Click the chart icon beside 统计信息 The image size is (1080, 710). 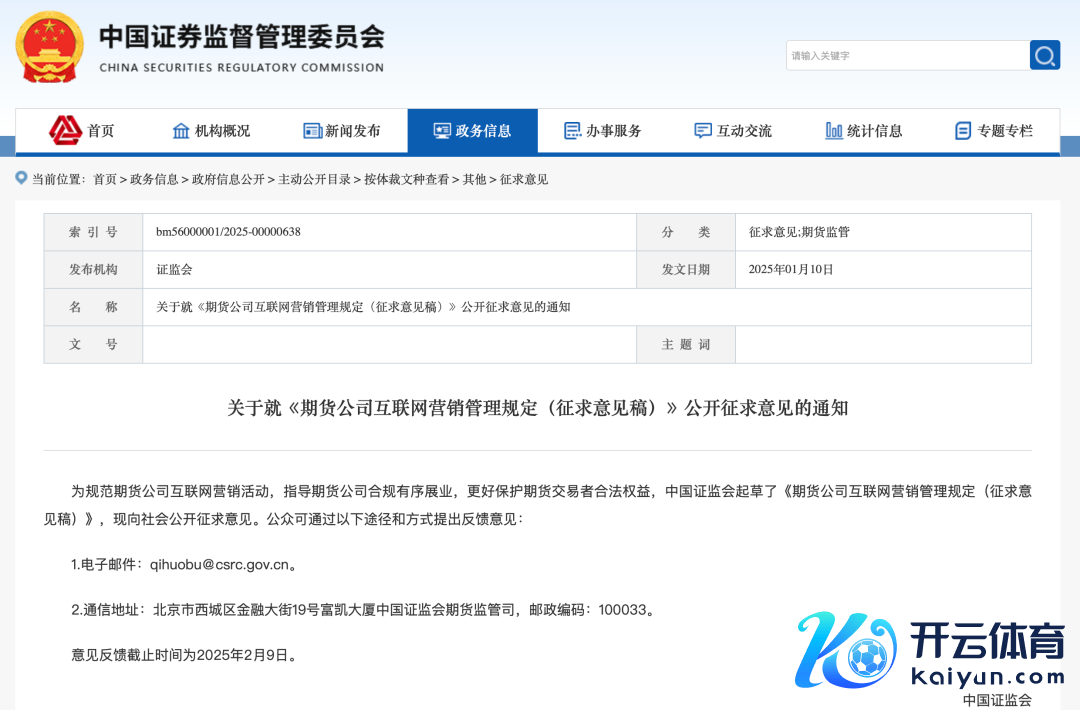833,131
